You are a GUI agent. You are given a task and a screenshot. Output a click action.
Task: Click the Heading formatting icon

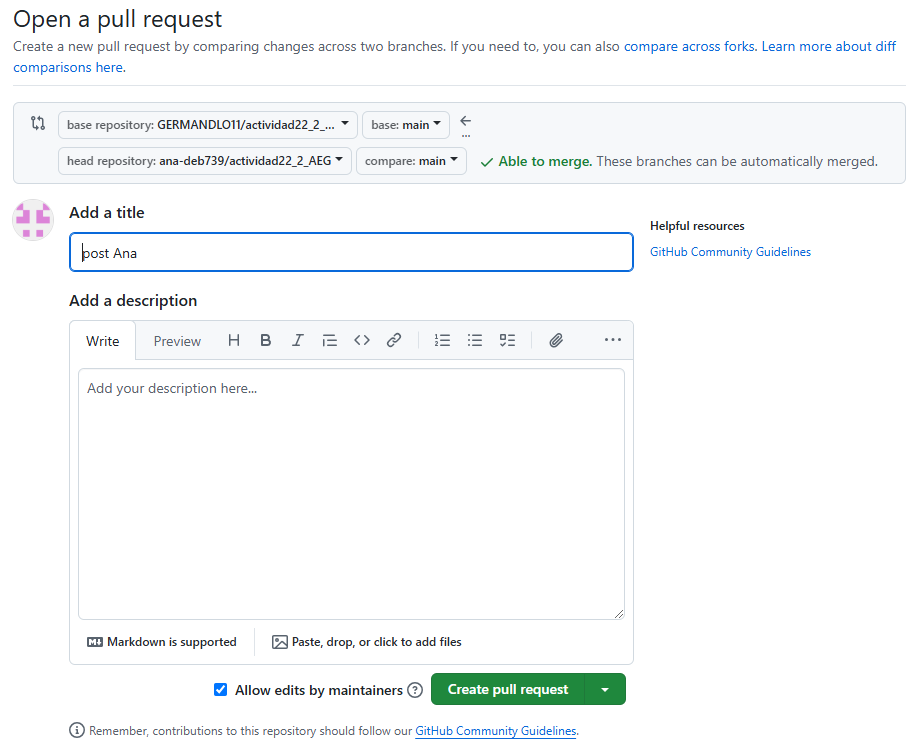click(234, 341)
